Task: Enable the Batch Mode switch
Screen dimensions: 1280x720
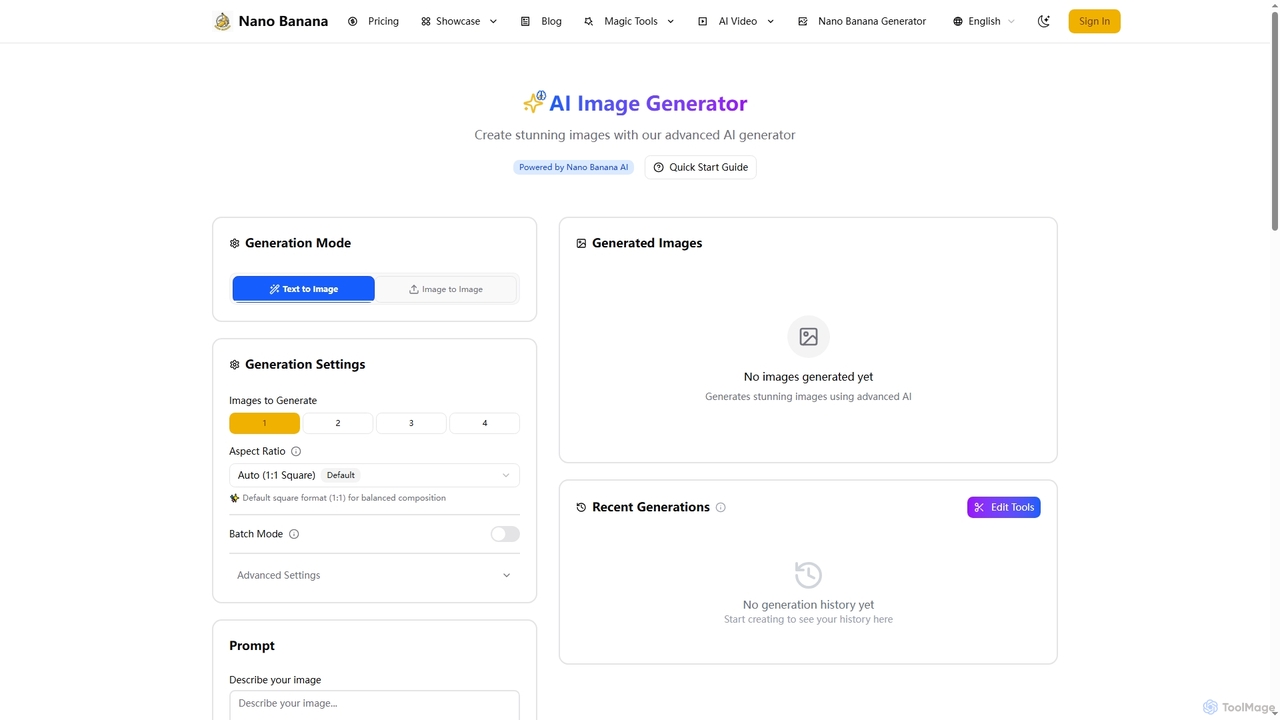Action: [x=505, y=534]
